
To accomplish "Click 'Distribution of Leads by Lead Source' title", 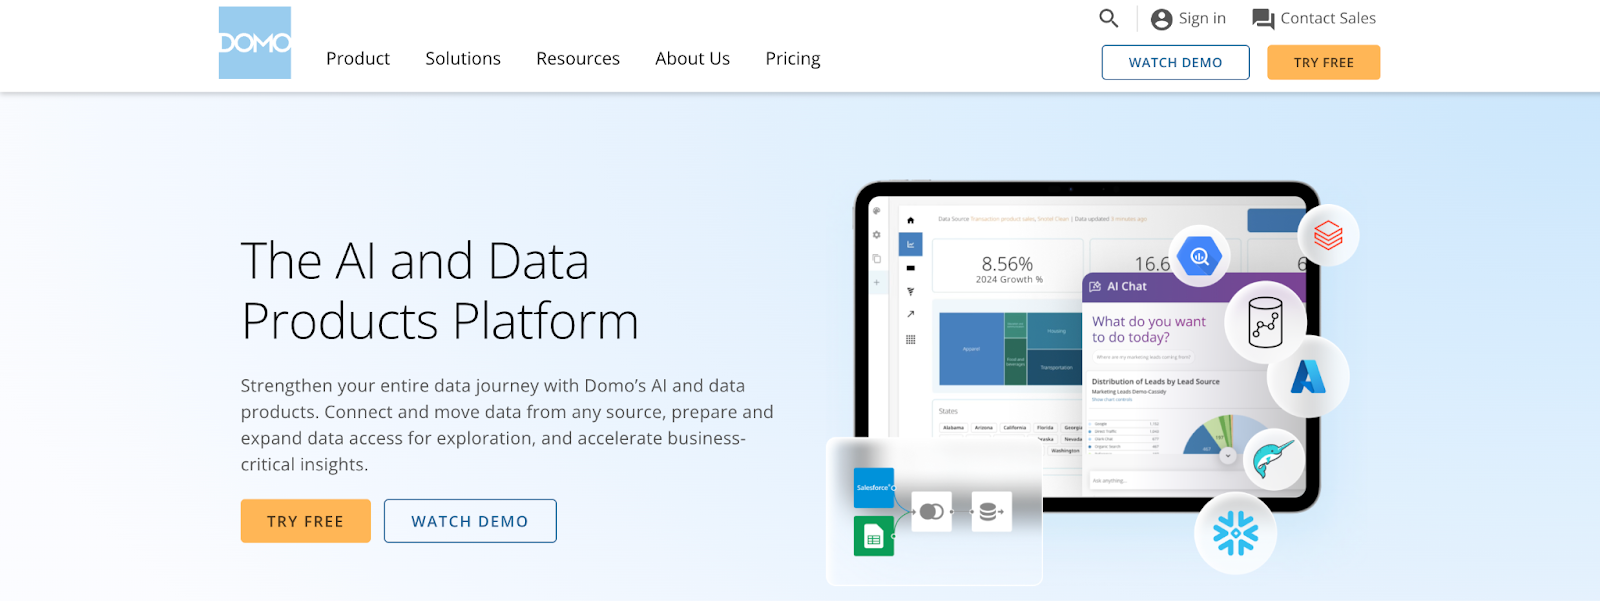I will 1156,382.
